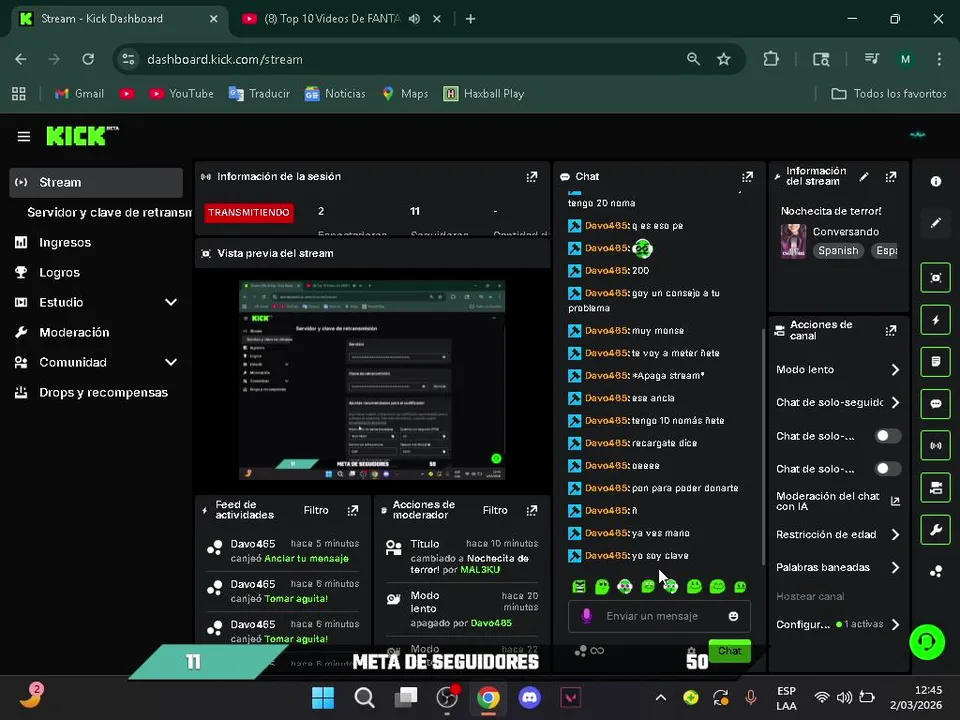Toggle switch above Moderación del chat con IA
The height and width of the screenshot is (720, 960).
887,468
